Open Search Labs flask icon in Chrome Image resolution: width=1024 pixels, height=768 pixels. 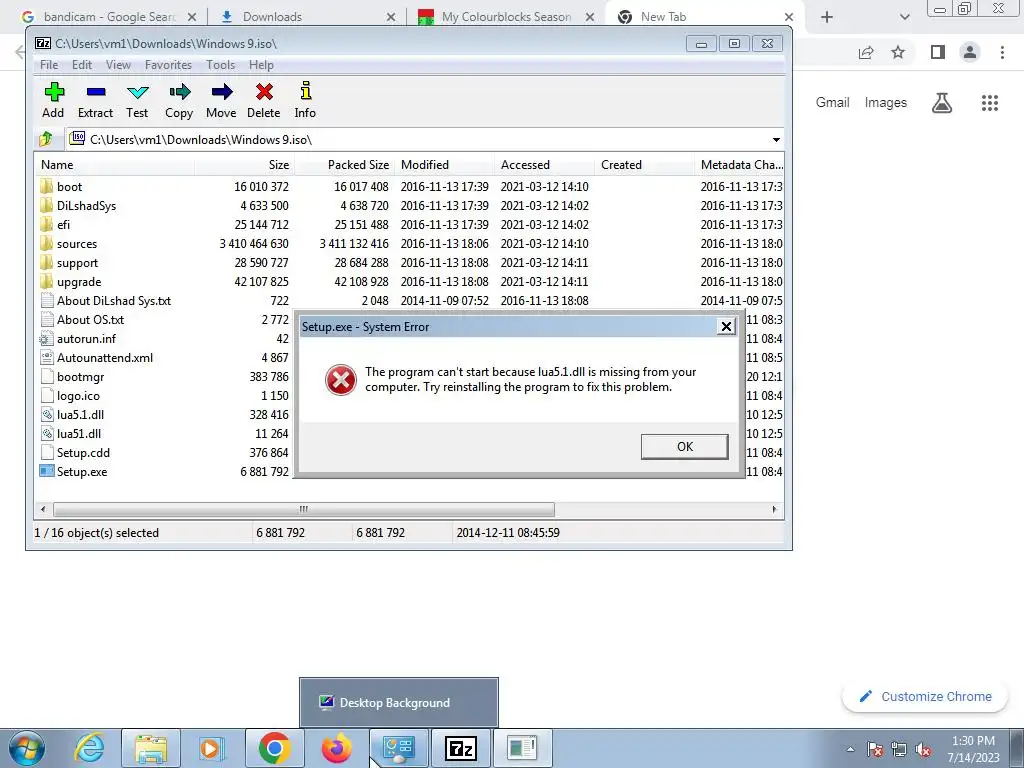pyautogui.click(x=942, y=103)
